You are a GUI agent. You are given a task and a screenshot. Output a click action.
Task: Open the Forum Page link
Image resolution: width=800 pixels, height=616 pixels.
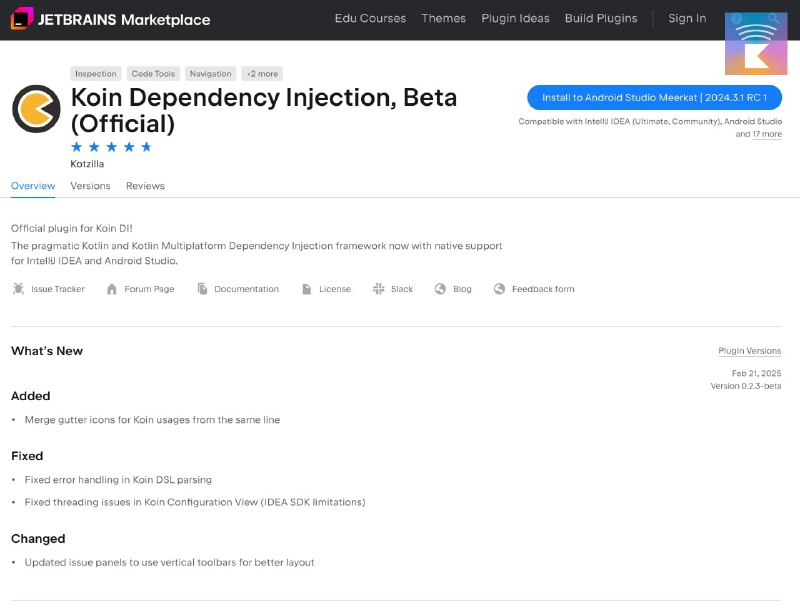pos(149,289)
